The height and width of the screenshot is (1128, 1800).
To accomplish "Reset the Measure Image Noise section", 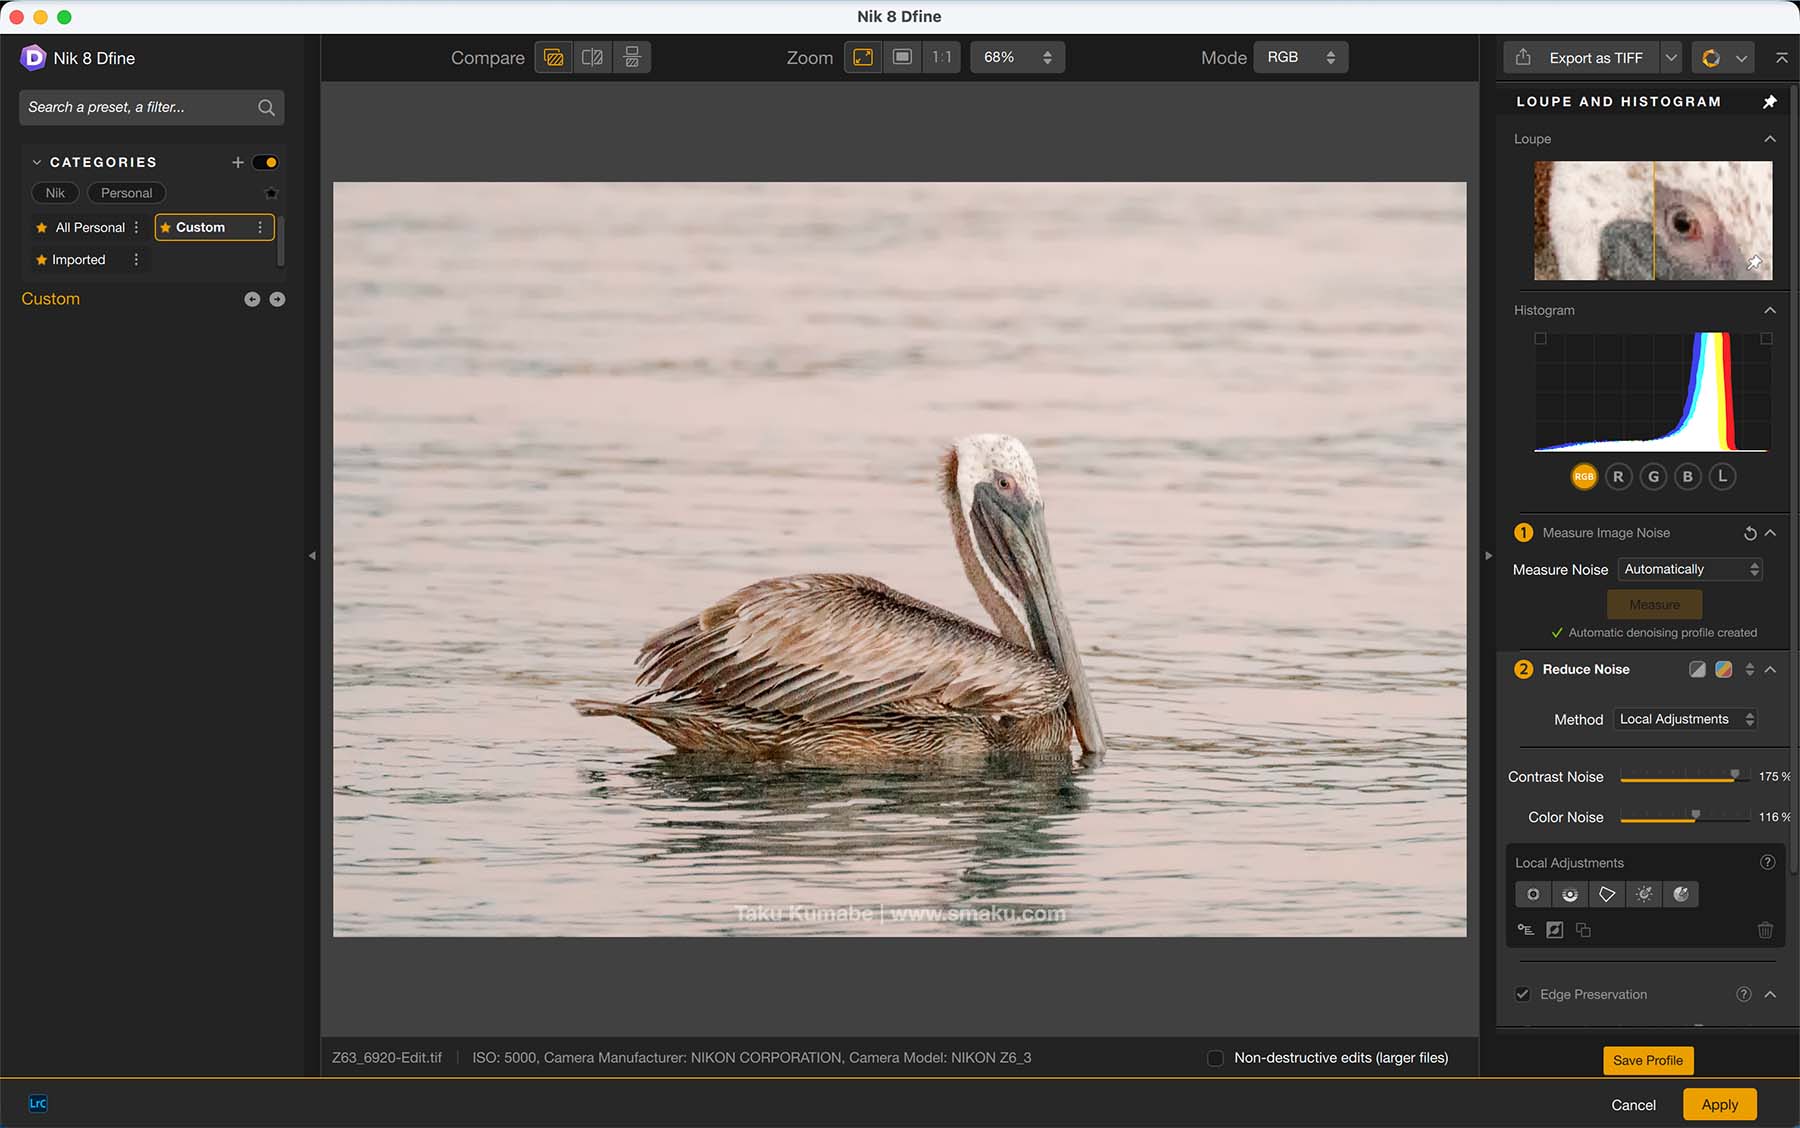I will 1749,534.
